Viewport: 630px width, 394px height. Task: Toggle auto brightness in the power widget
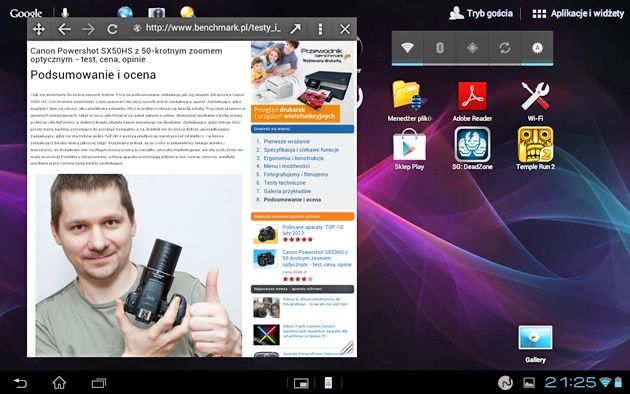point(537,48)
